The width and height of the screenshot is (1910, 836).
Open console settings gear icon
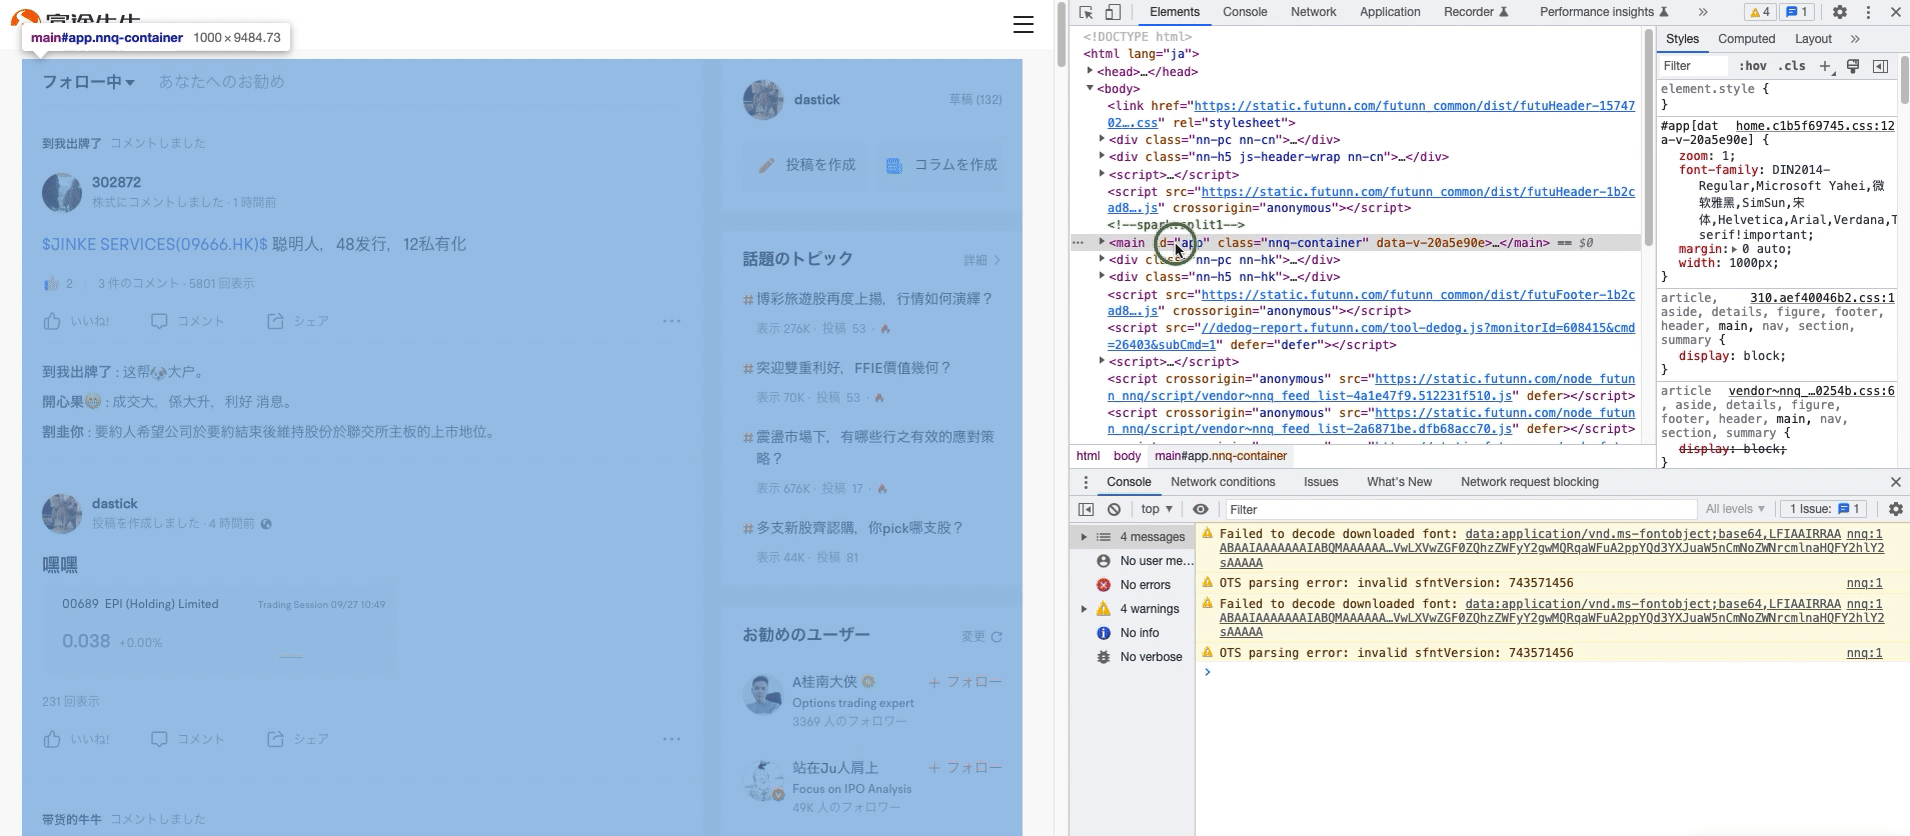[1895, 509]
